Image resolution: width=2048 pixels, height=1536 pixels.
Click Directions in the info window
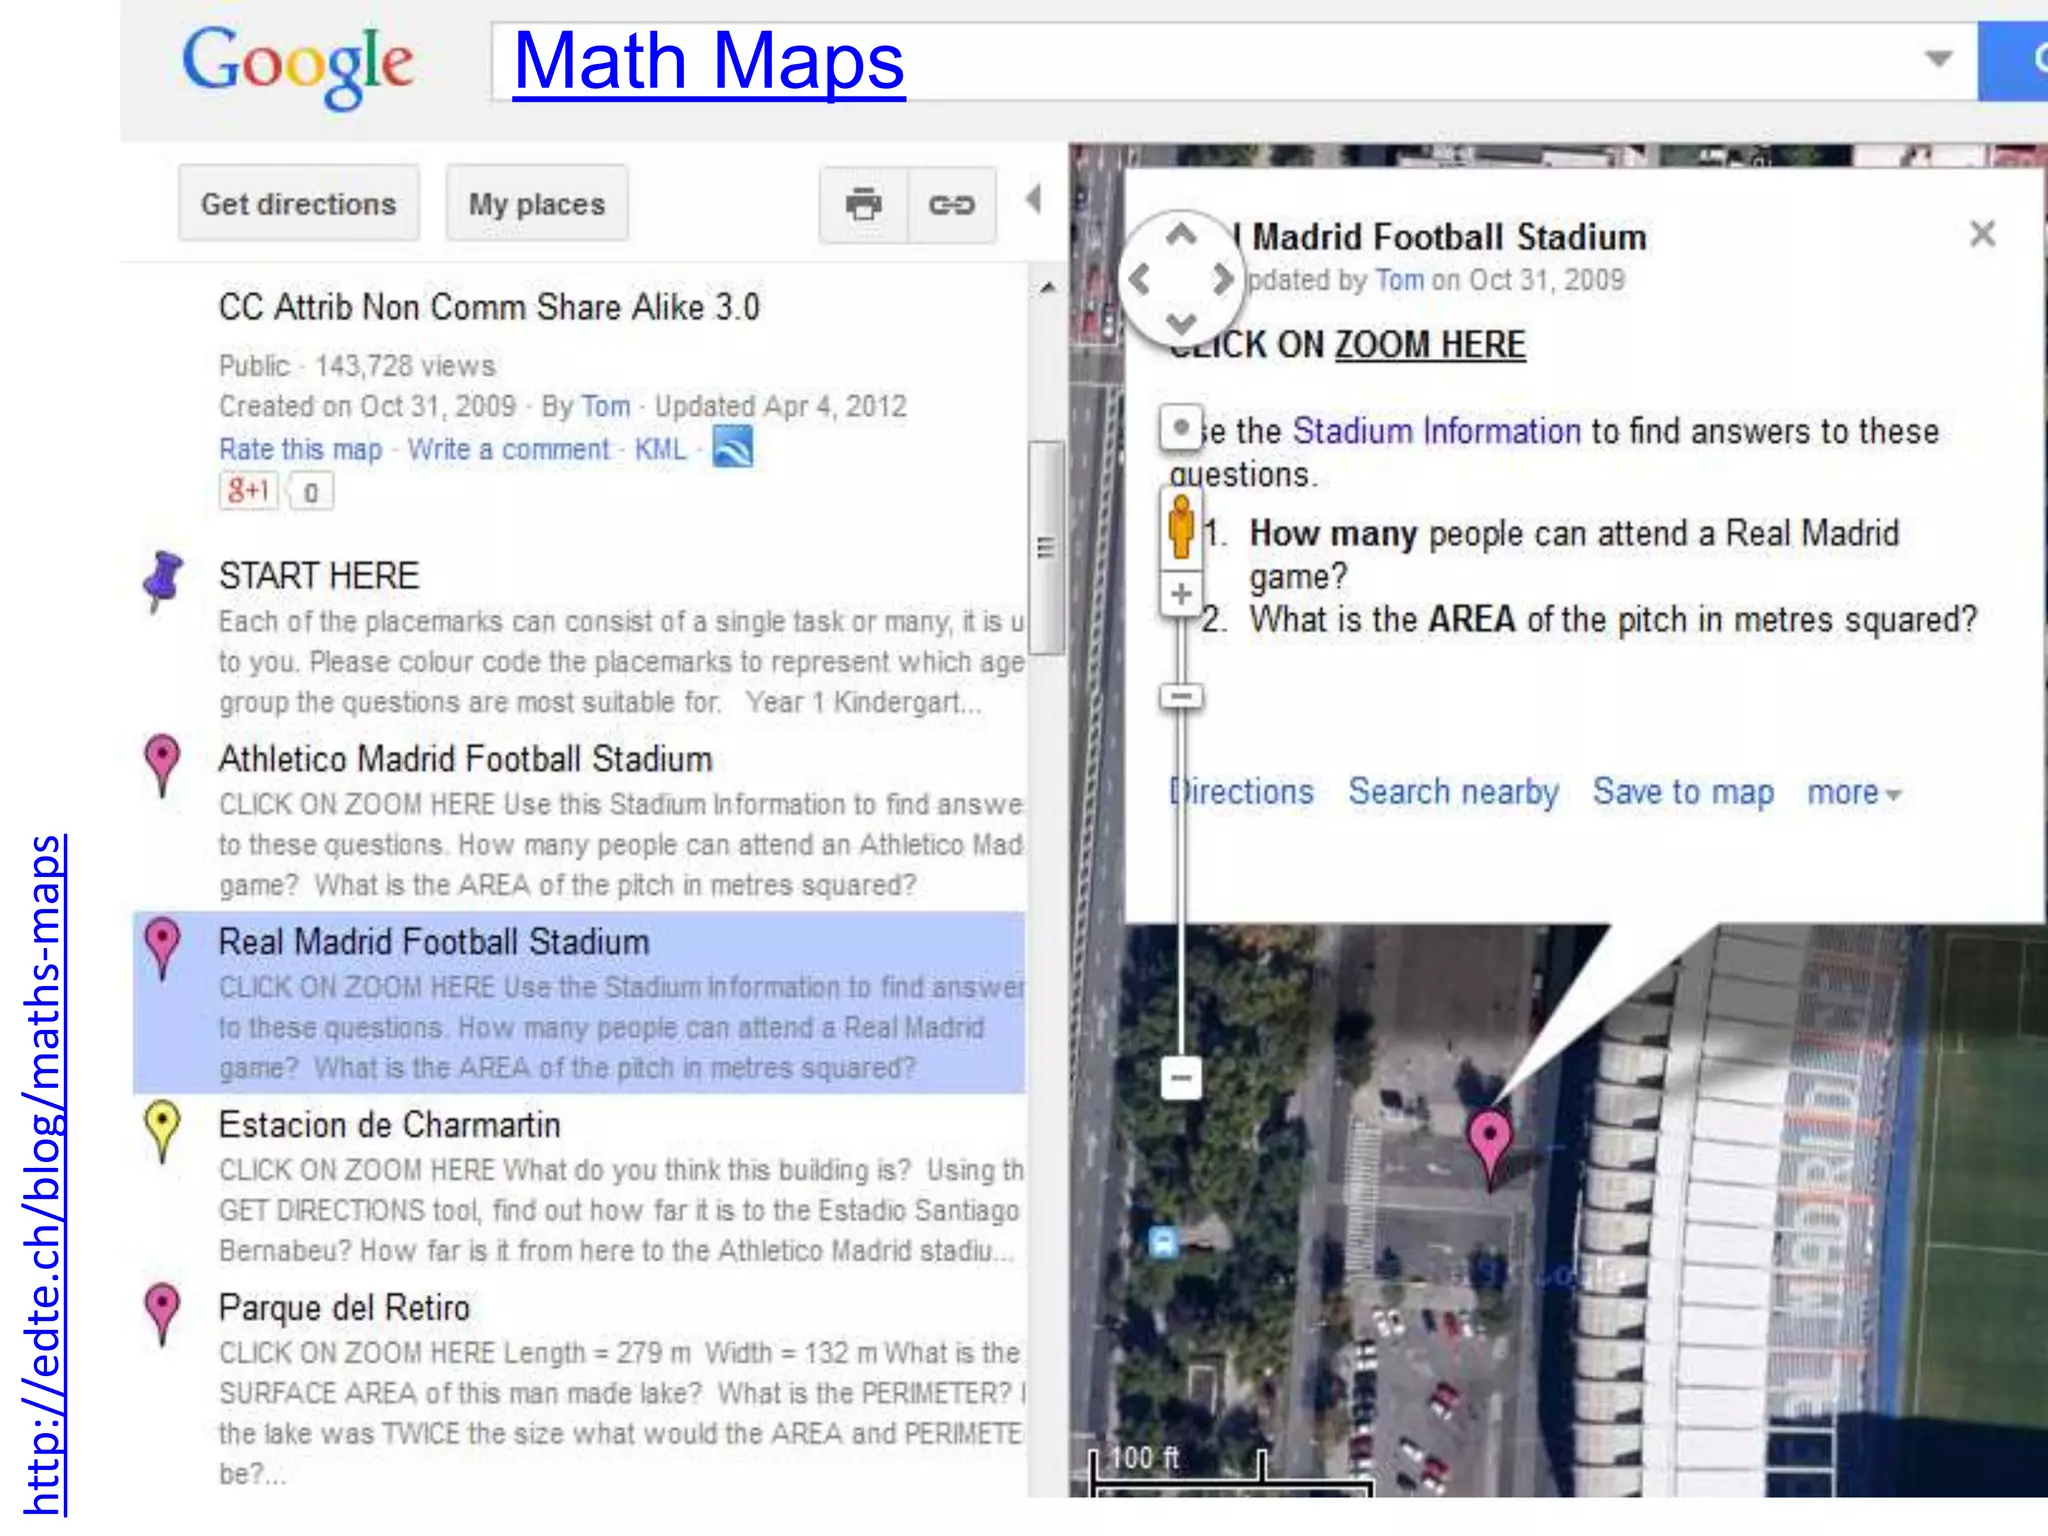click(1241, 792)
